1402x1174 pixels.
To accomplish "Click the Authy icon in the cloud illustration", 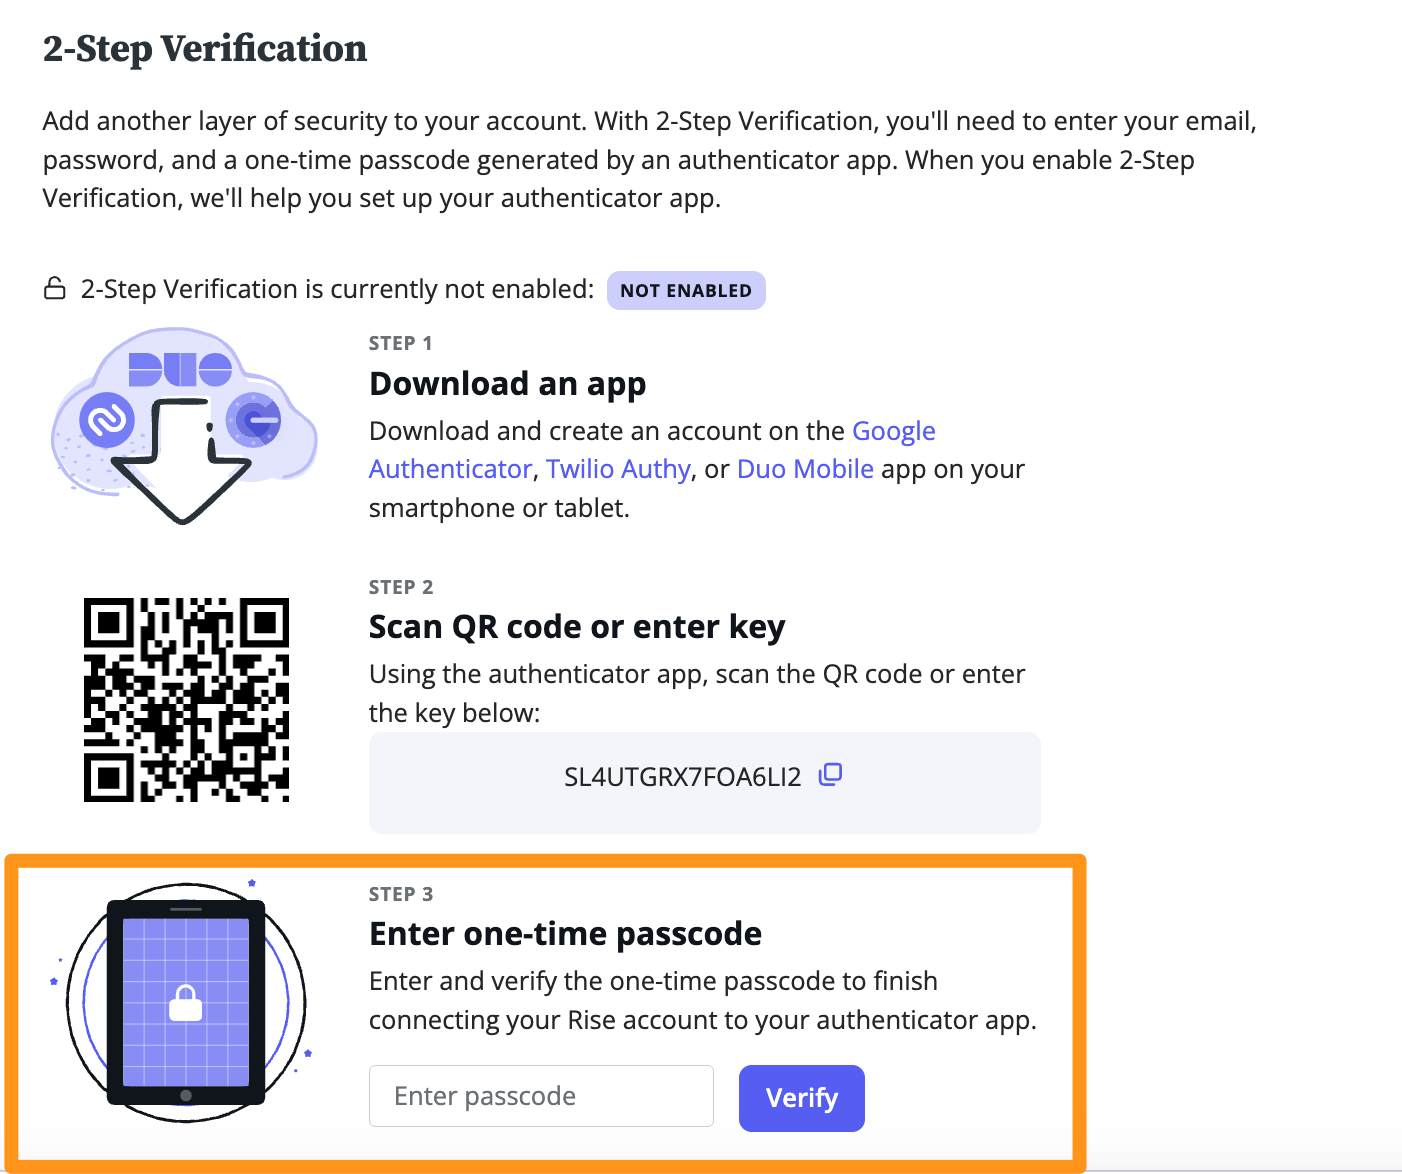I will (107, 421).
